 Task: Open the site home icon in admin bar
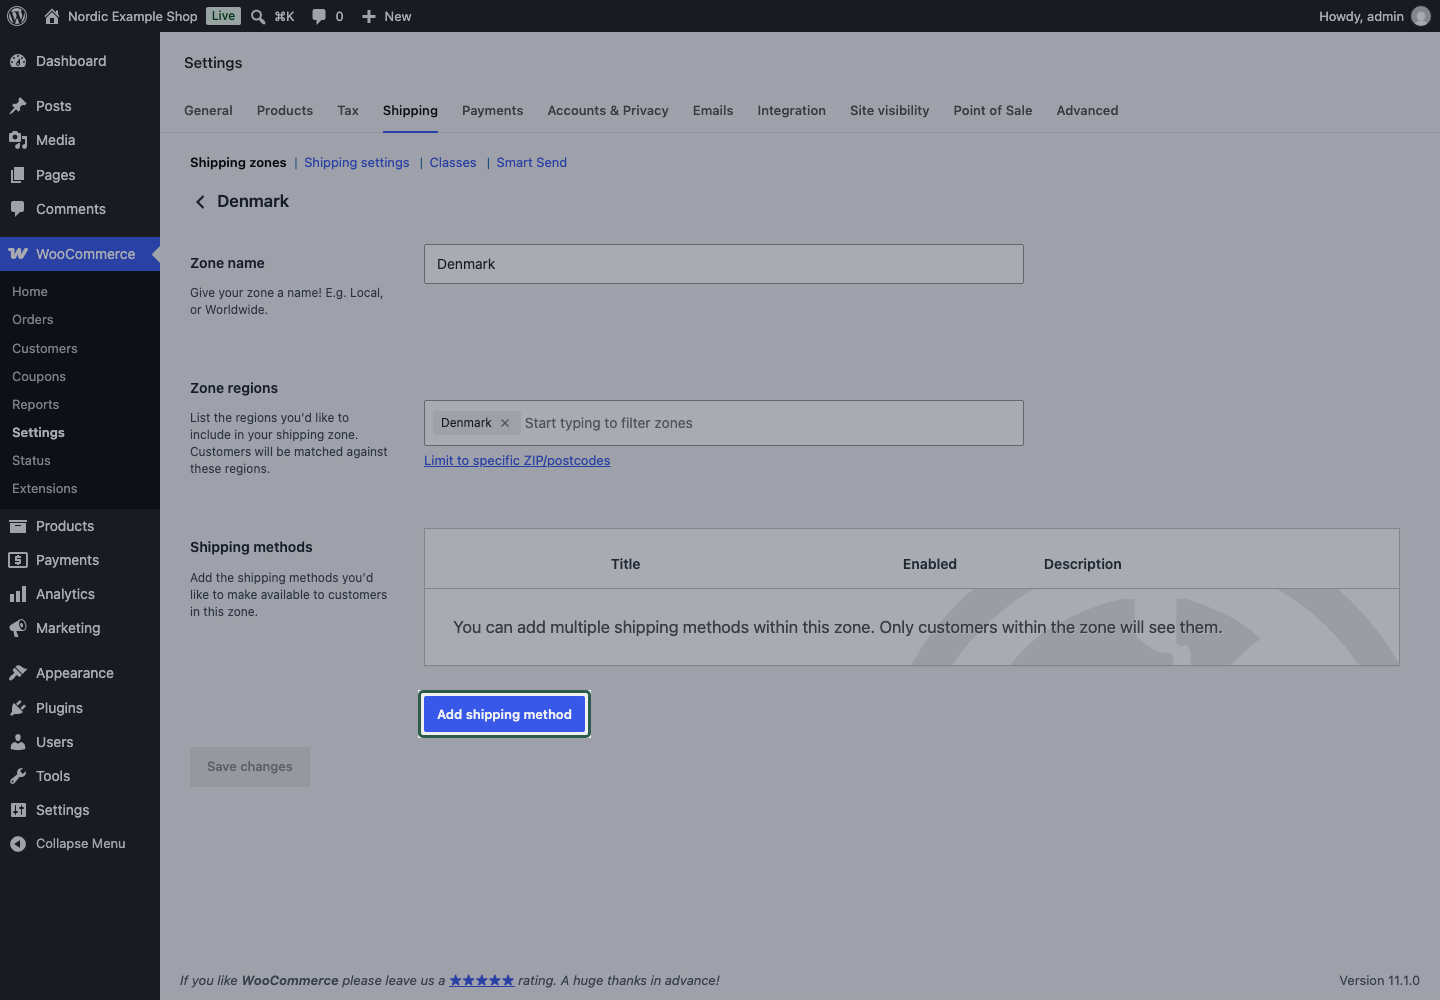point(52,16)
